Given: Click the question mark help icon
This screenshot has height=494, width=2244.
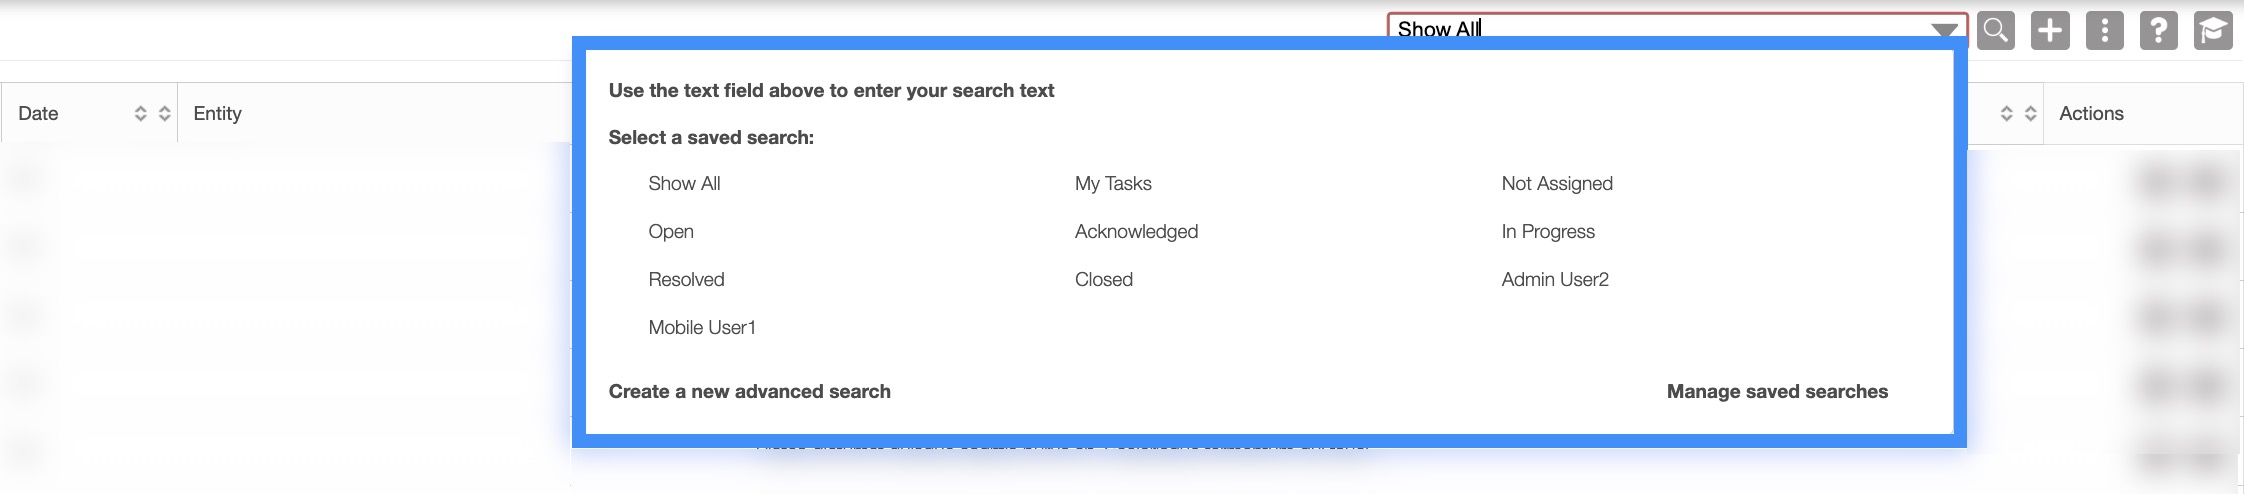Looking at the screenshot, I should [x=2158, y=31].
